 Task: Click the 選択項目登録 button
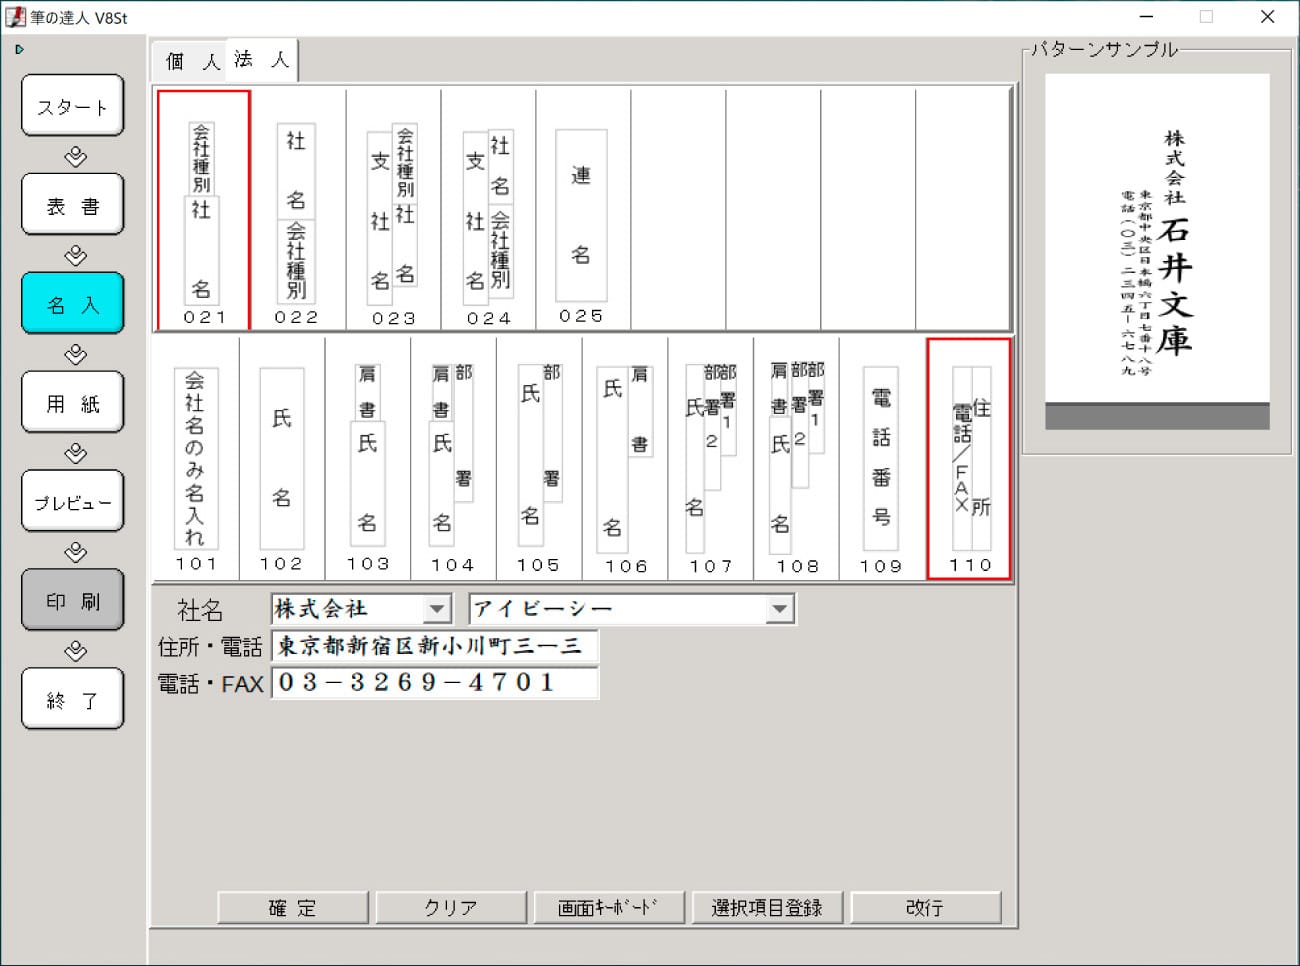[767, 907]
